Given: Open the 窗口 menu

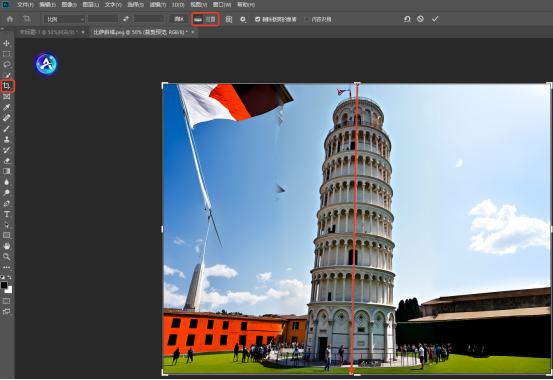Looking at the screenshot, I should tap(222, 5).
